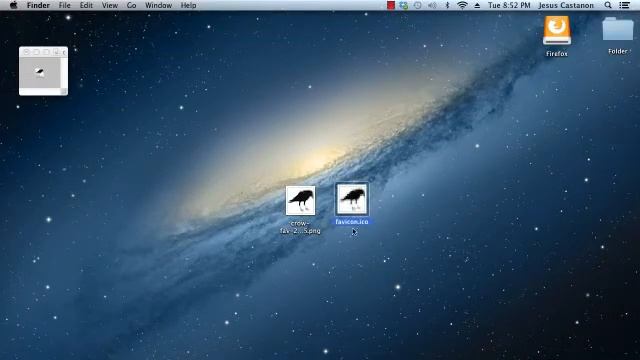Select the crow png file icon

[301, 200]
